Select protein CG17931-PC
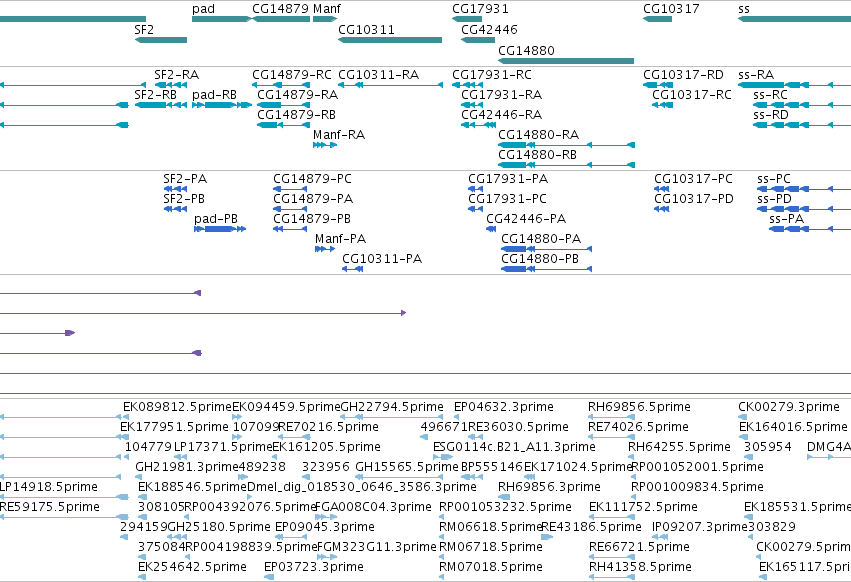This screenshot has height=582, width=851. coord(507,199)
